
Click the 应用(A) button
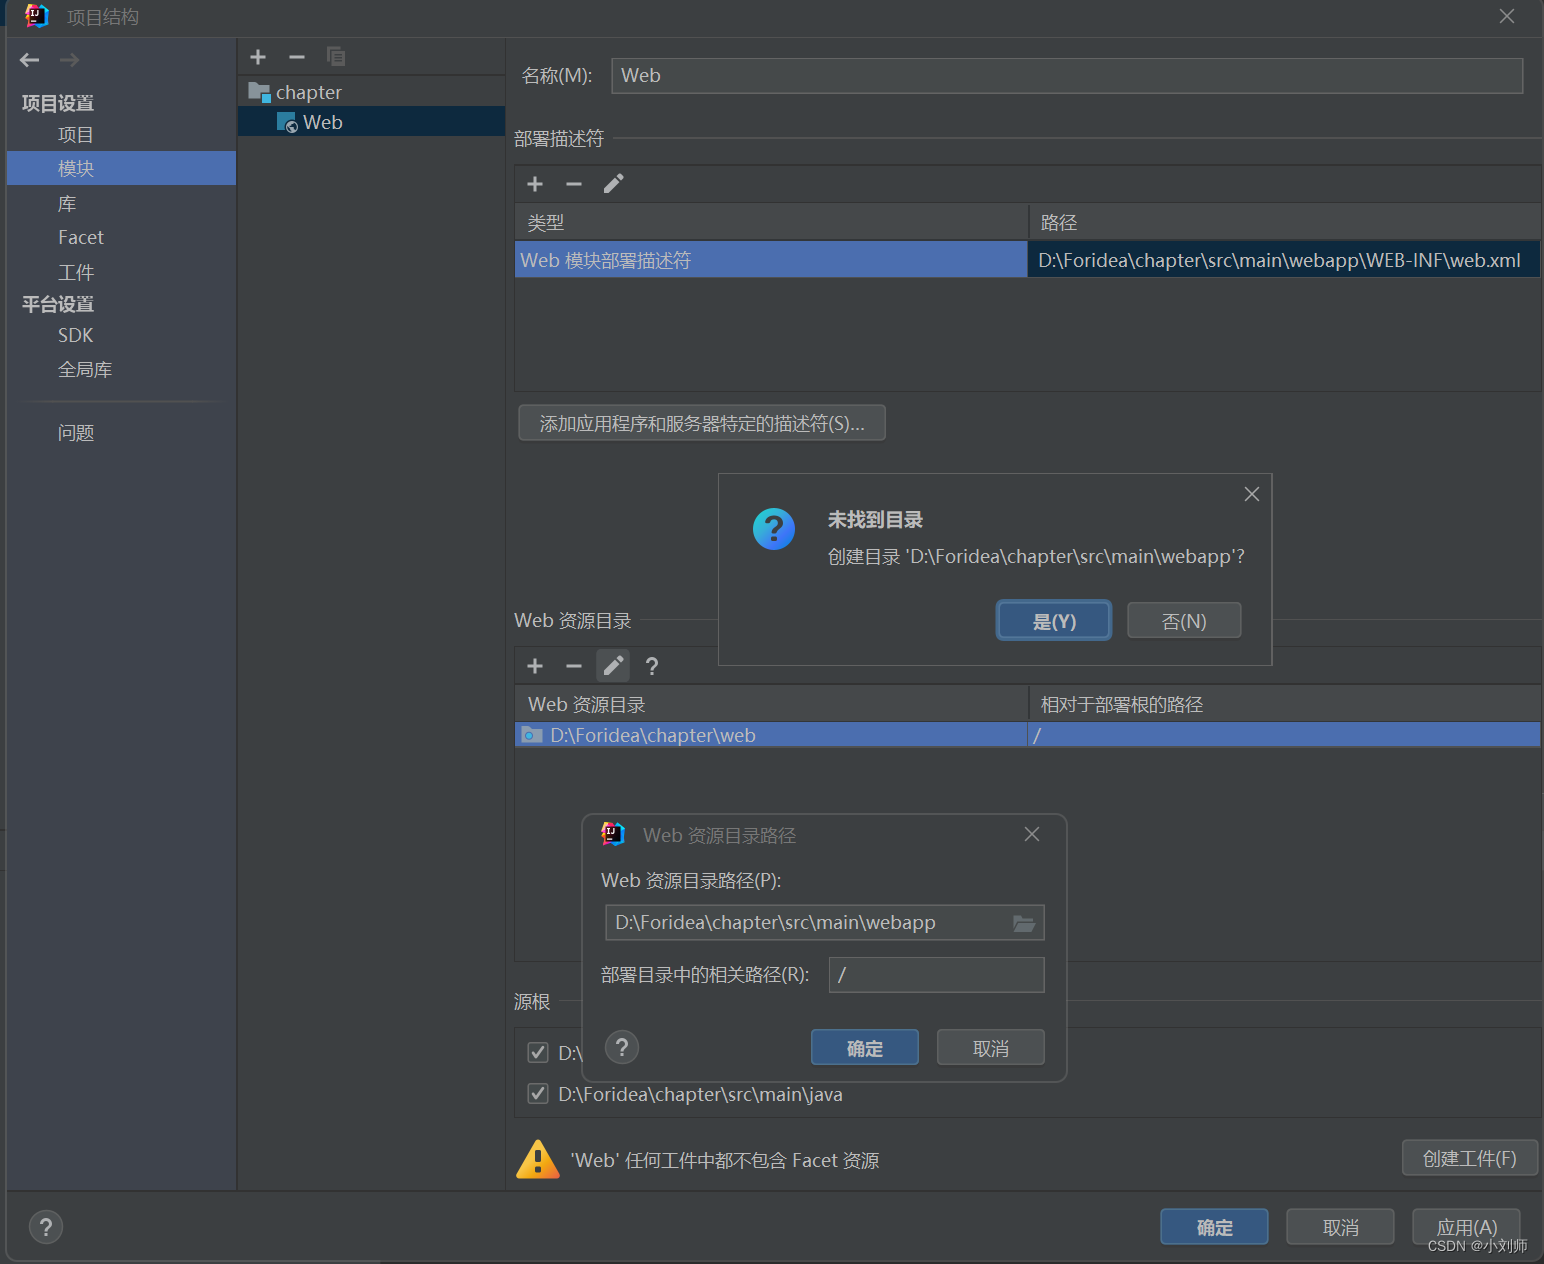1466,1227
